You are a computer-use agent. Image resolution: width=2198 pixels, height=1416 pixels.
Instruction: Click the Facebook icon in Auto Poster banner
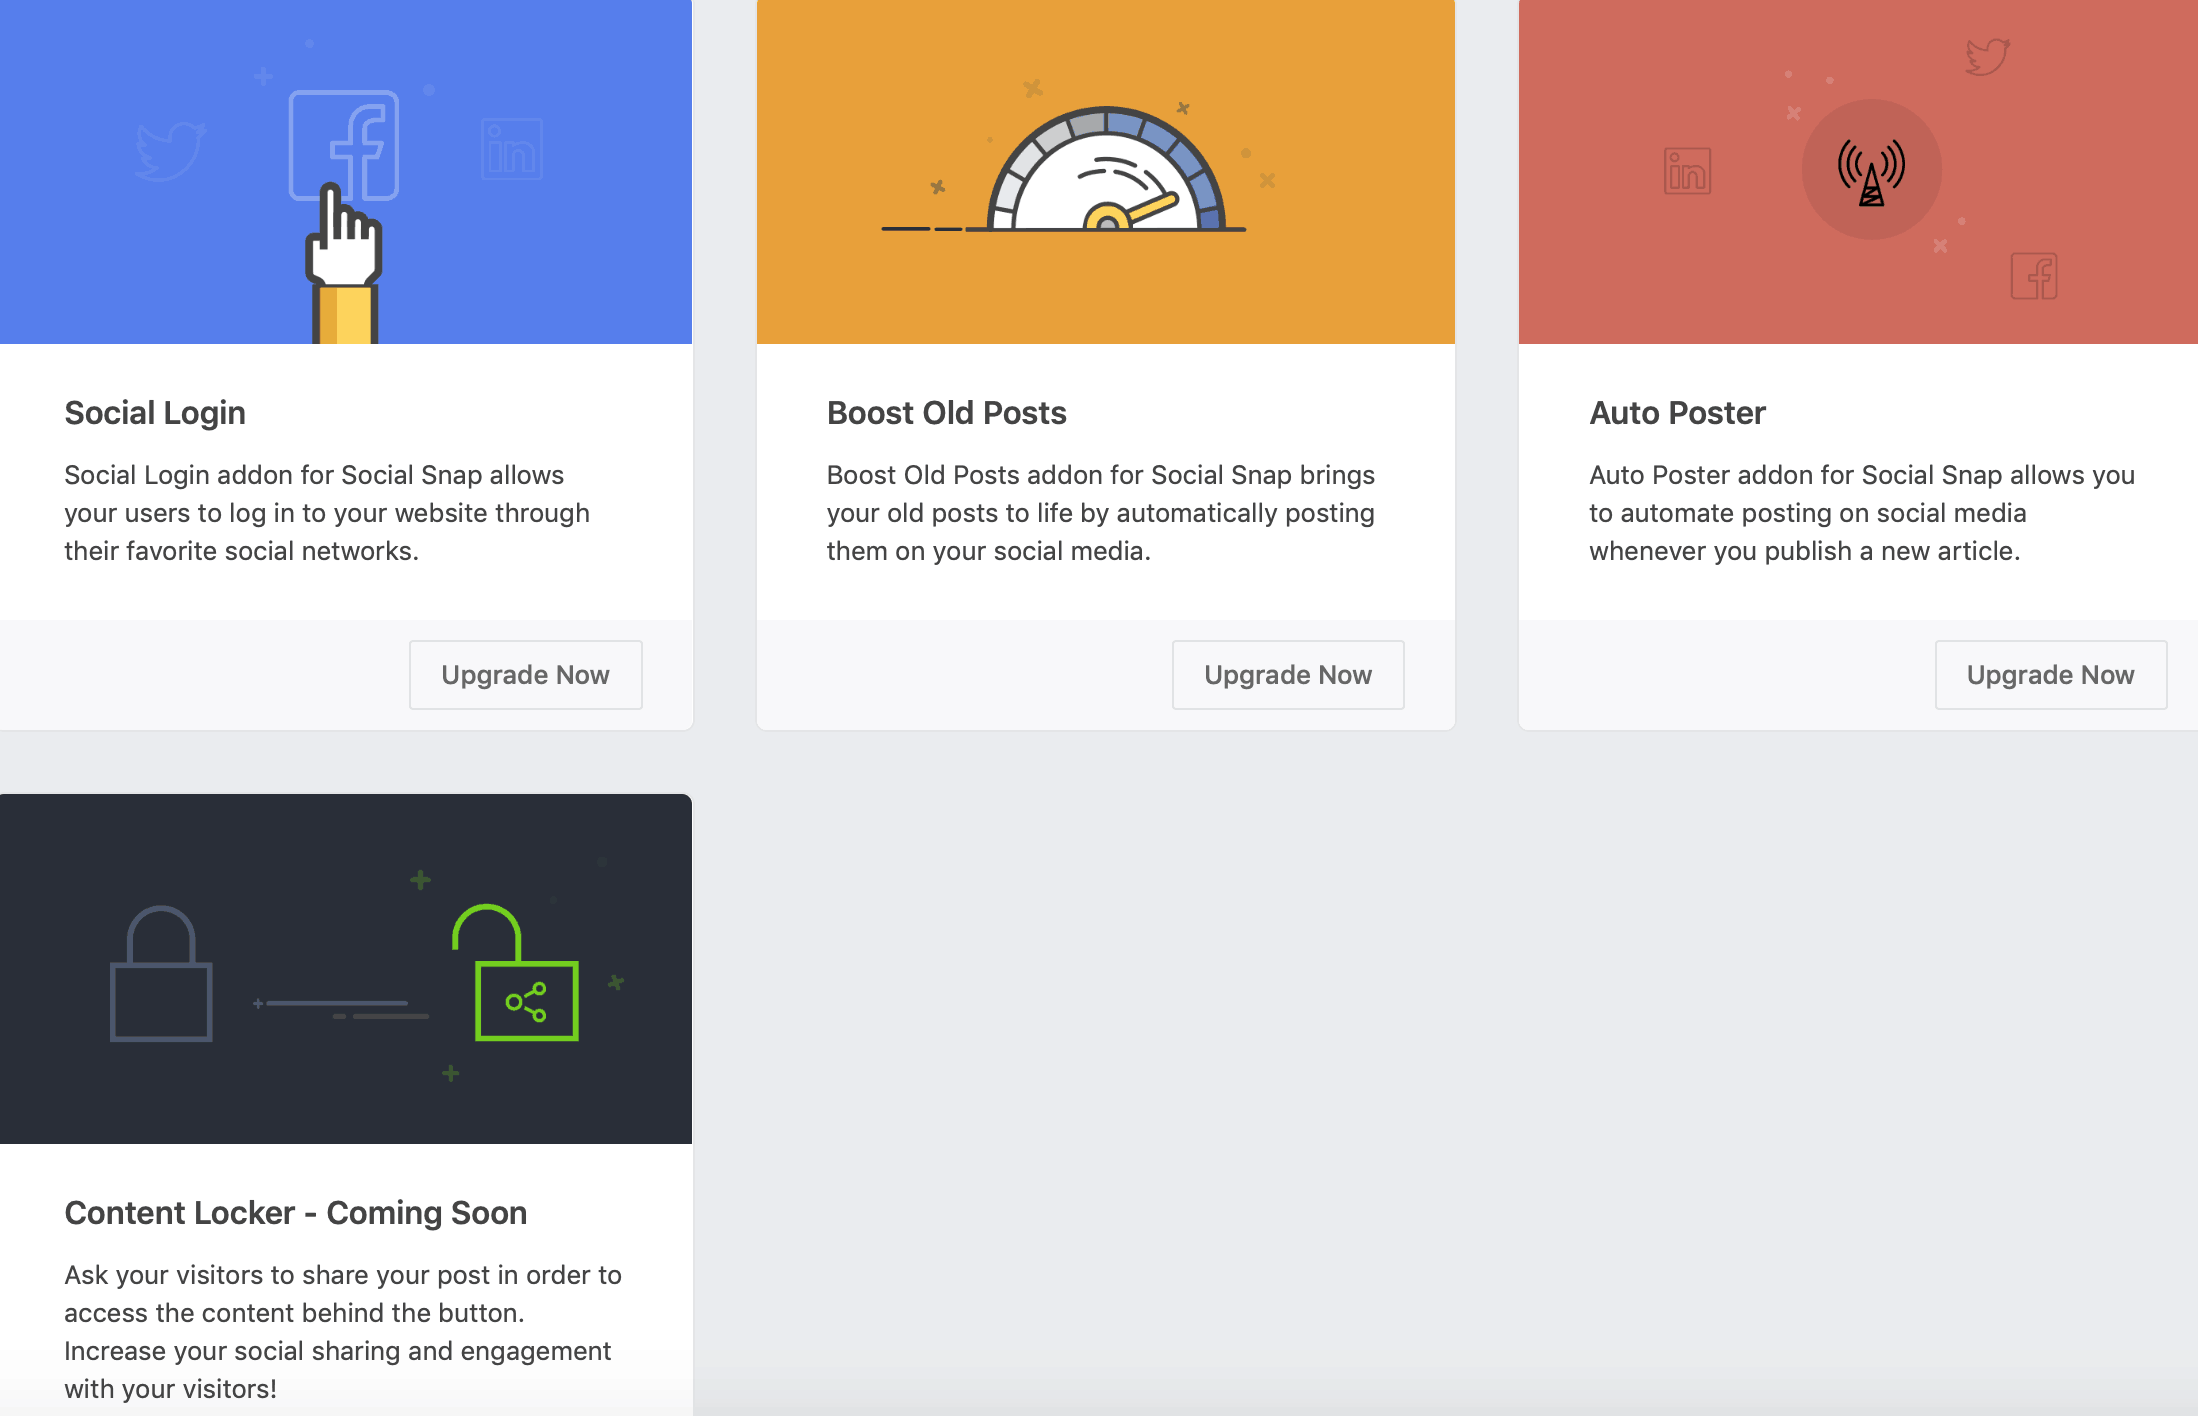tap(2033, 276)
